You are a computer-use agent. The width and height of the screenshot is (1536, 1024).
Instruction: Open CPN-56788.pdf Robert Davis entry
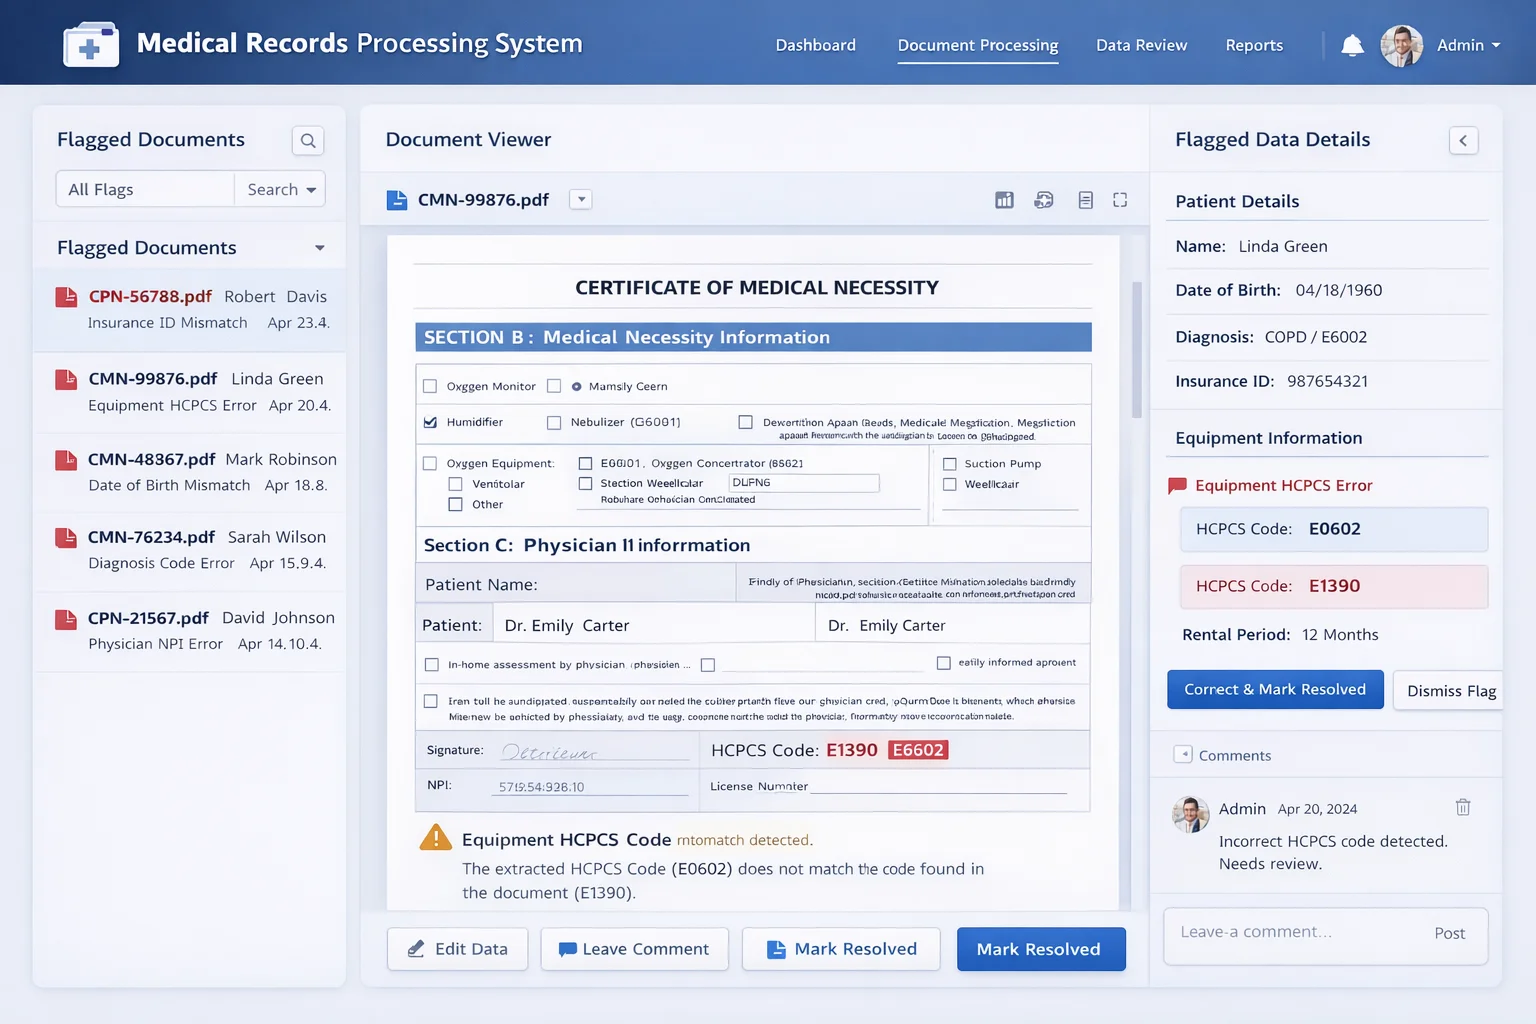190,309
